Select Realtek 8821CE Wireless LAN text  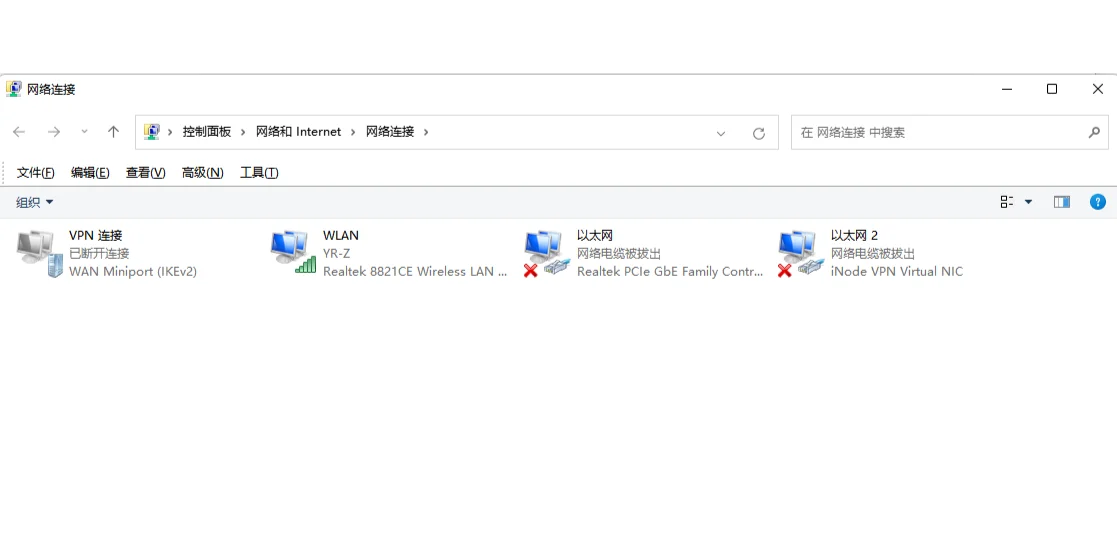pyautogui.click(x=415, y=272)
